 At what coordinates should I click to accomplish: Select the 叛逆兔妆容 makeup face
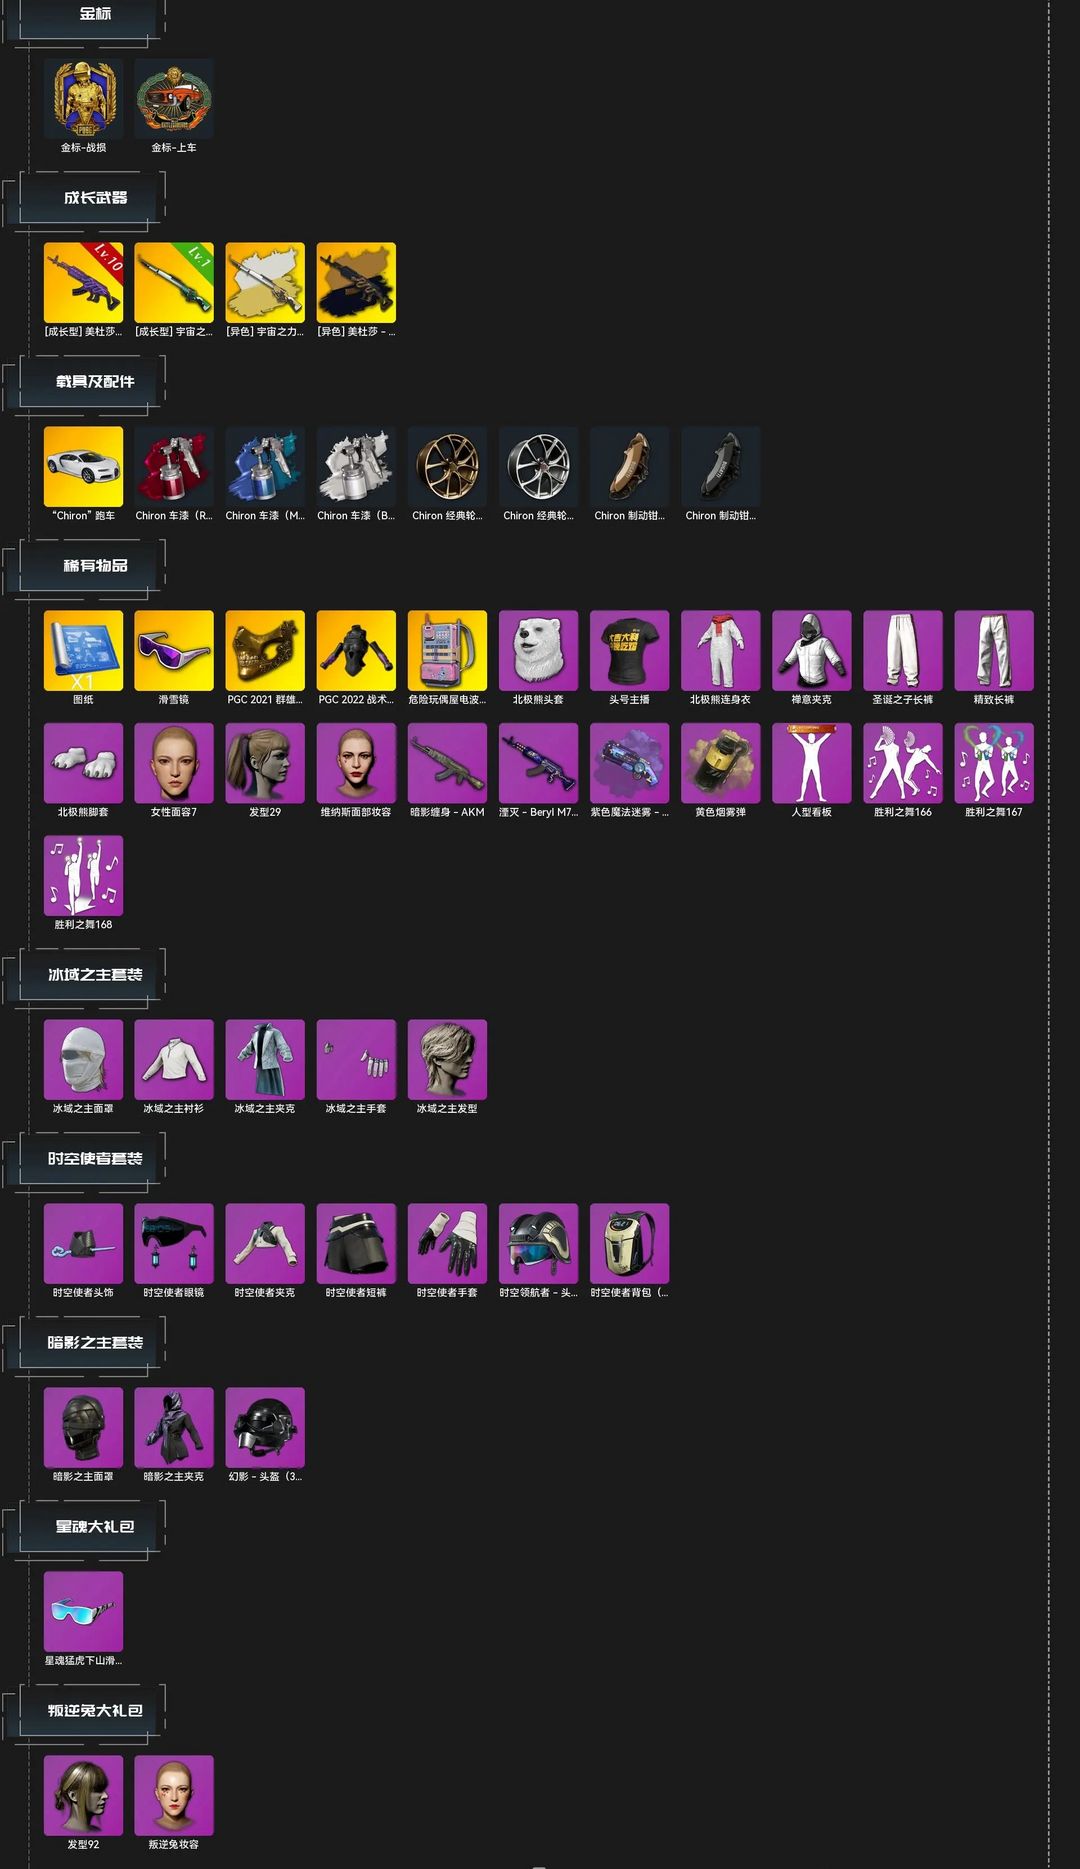pos(174,1795)
